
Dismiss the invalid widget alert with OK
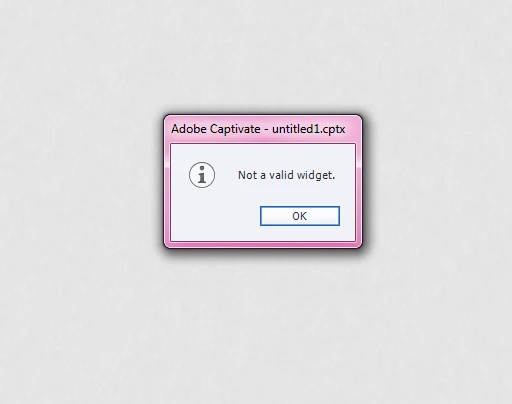(300, 216)
